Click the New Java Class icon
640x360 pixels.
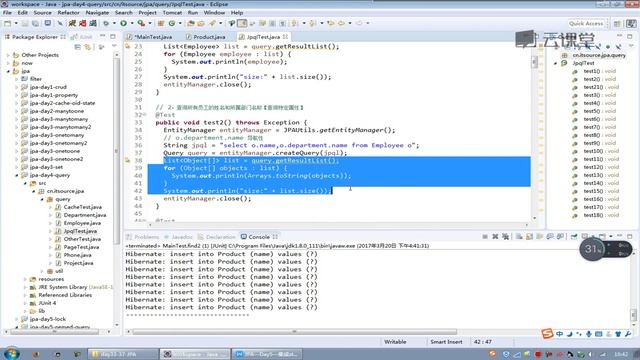pos(172,24)
